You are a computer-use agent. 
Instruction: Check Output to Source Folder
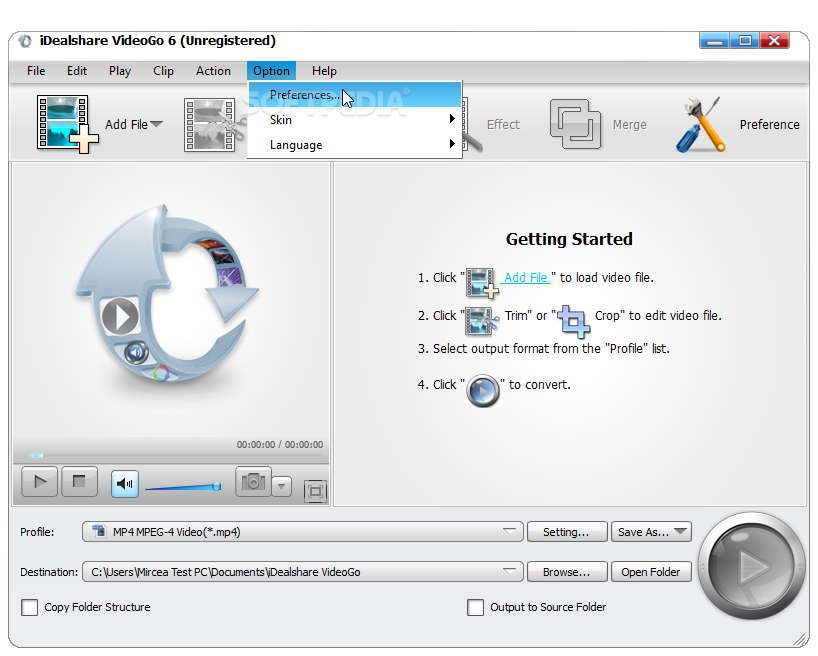(475, 607)
